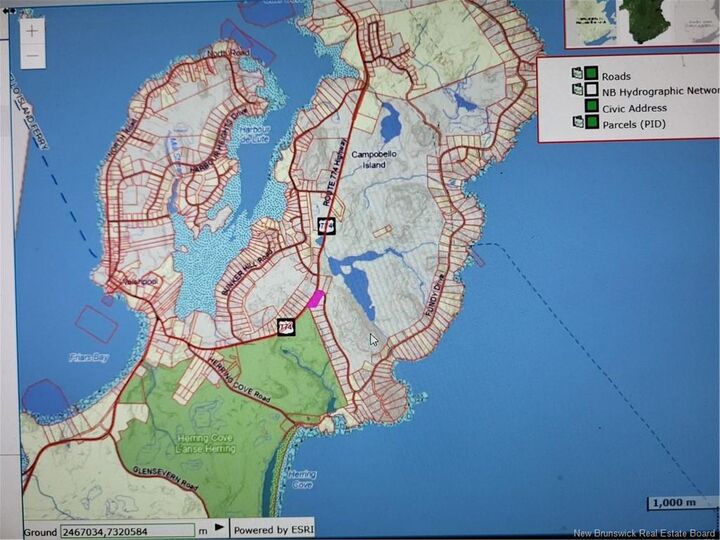Click the 'BUNKER HILL Road' label
Image resolution: width=720 pixels, height=540 pixels.
tap(247, 272)
